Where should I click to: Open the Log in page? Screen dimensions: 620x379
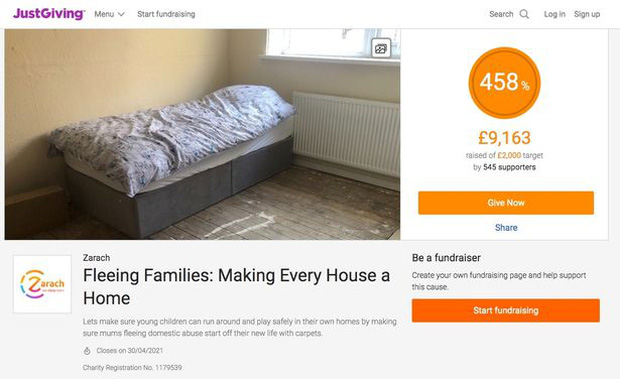[554, 14]
